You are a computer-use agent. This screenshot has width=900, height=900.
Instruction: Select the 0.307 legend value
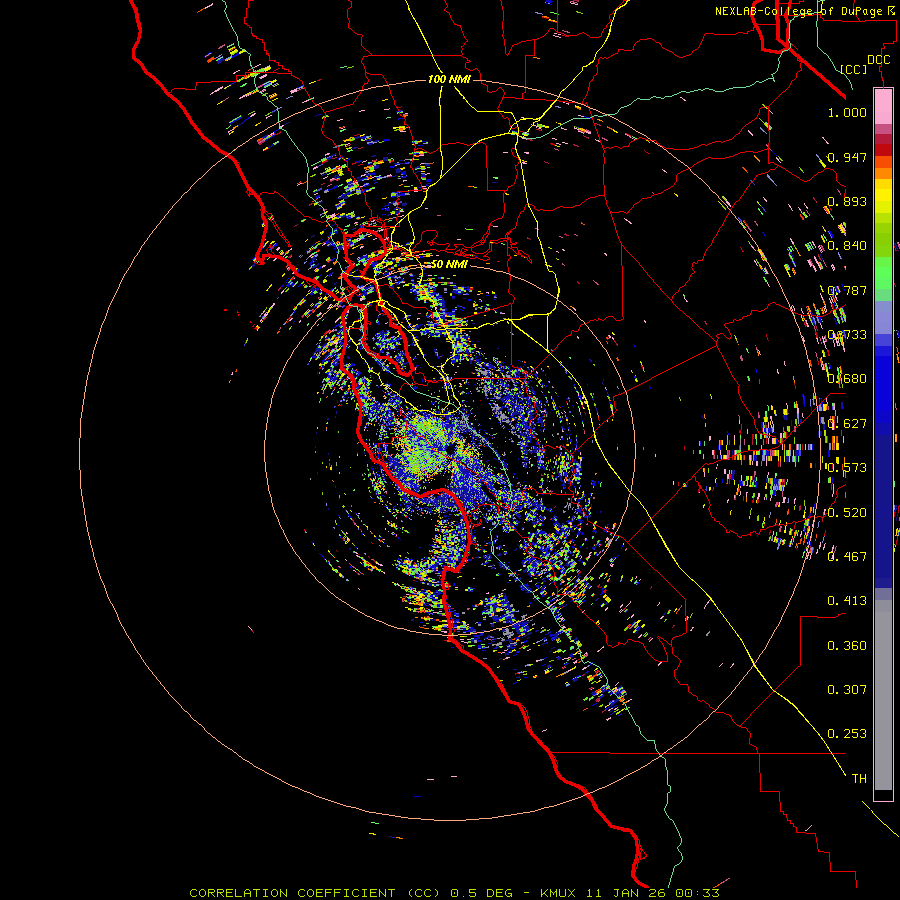(847, 690)
